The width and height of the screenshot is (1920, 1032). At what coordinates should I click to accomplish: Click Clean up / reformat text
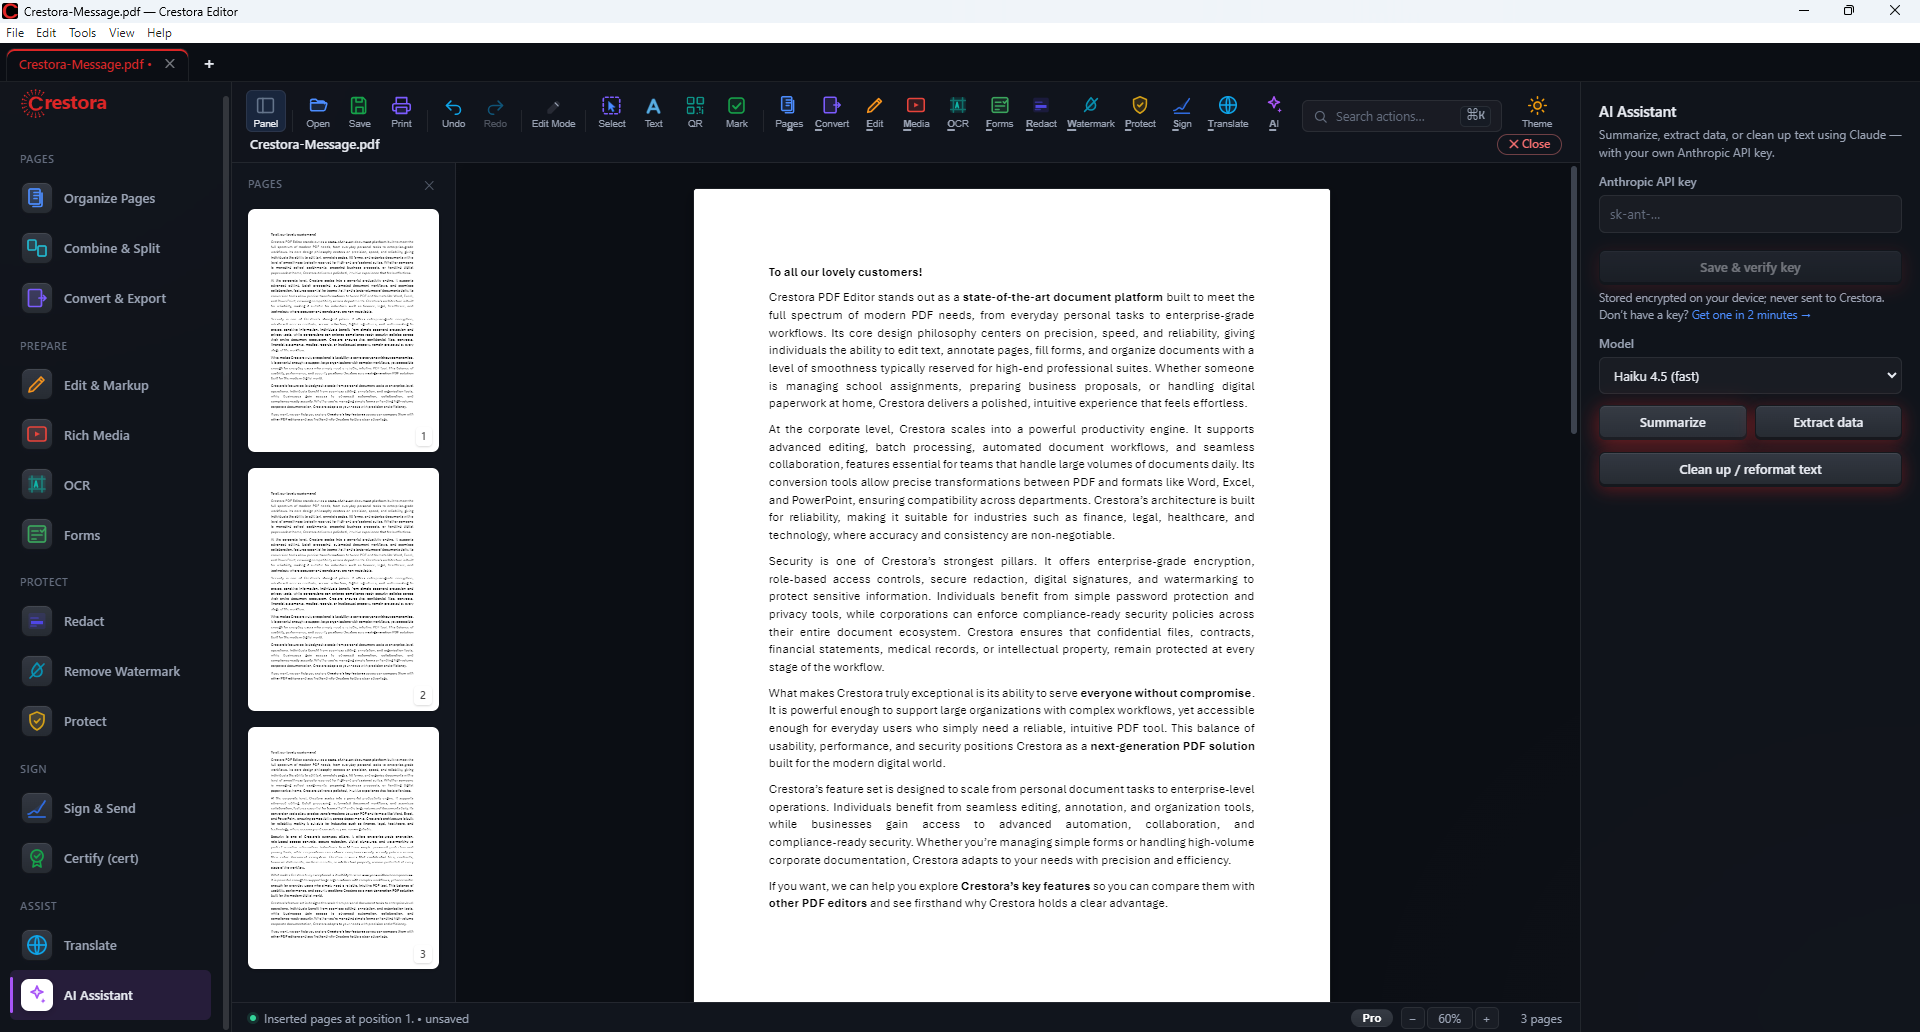pyautogui.click(x=1749, y=469)
